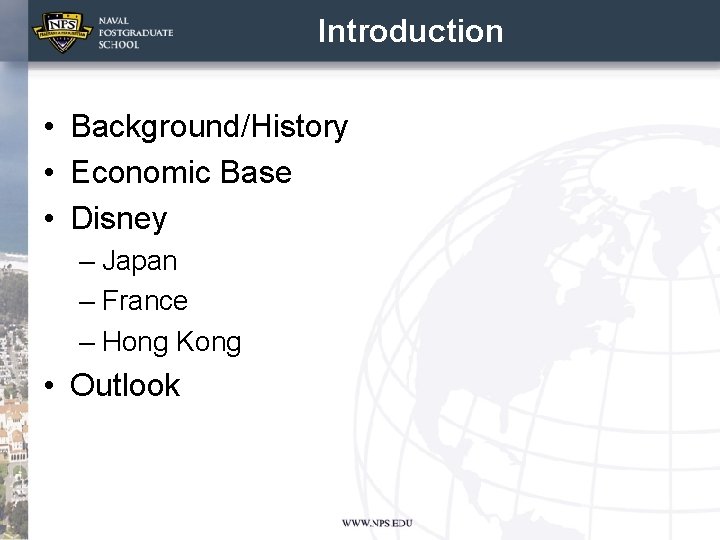Click the NPS shield logo

[62, 32]
